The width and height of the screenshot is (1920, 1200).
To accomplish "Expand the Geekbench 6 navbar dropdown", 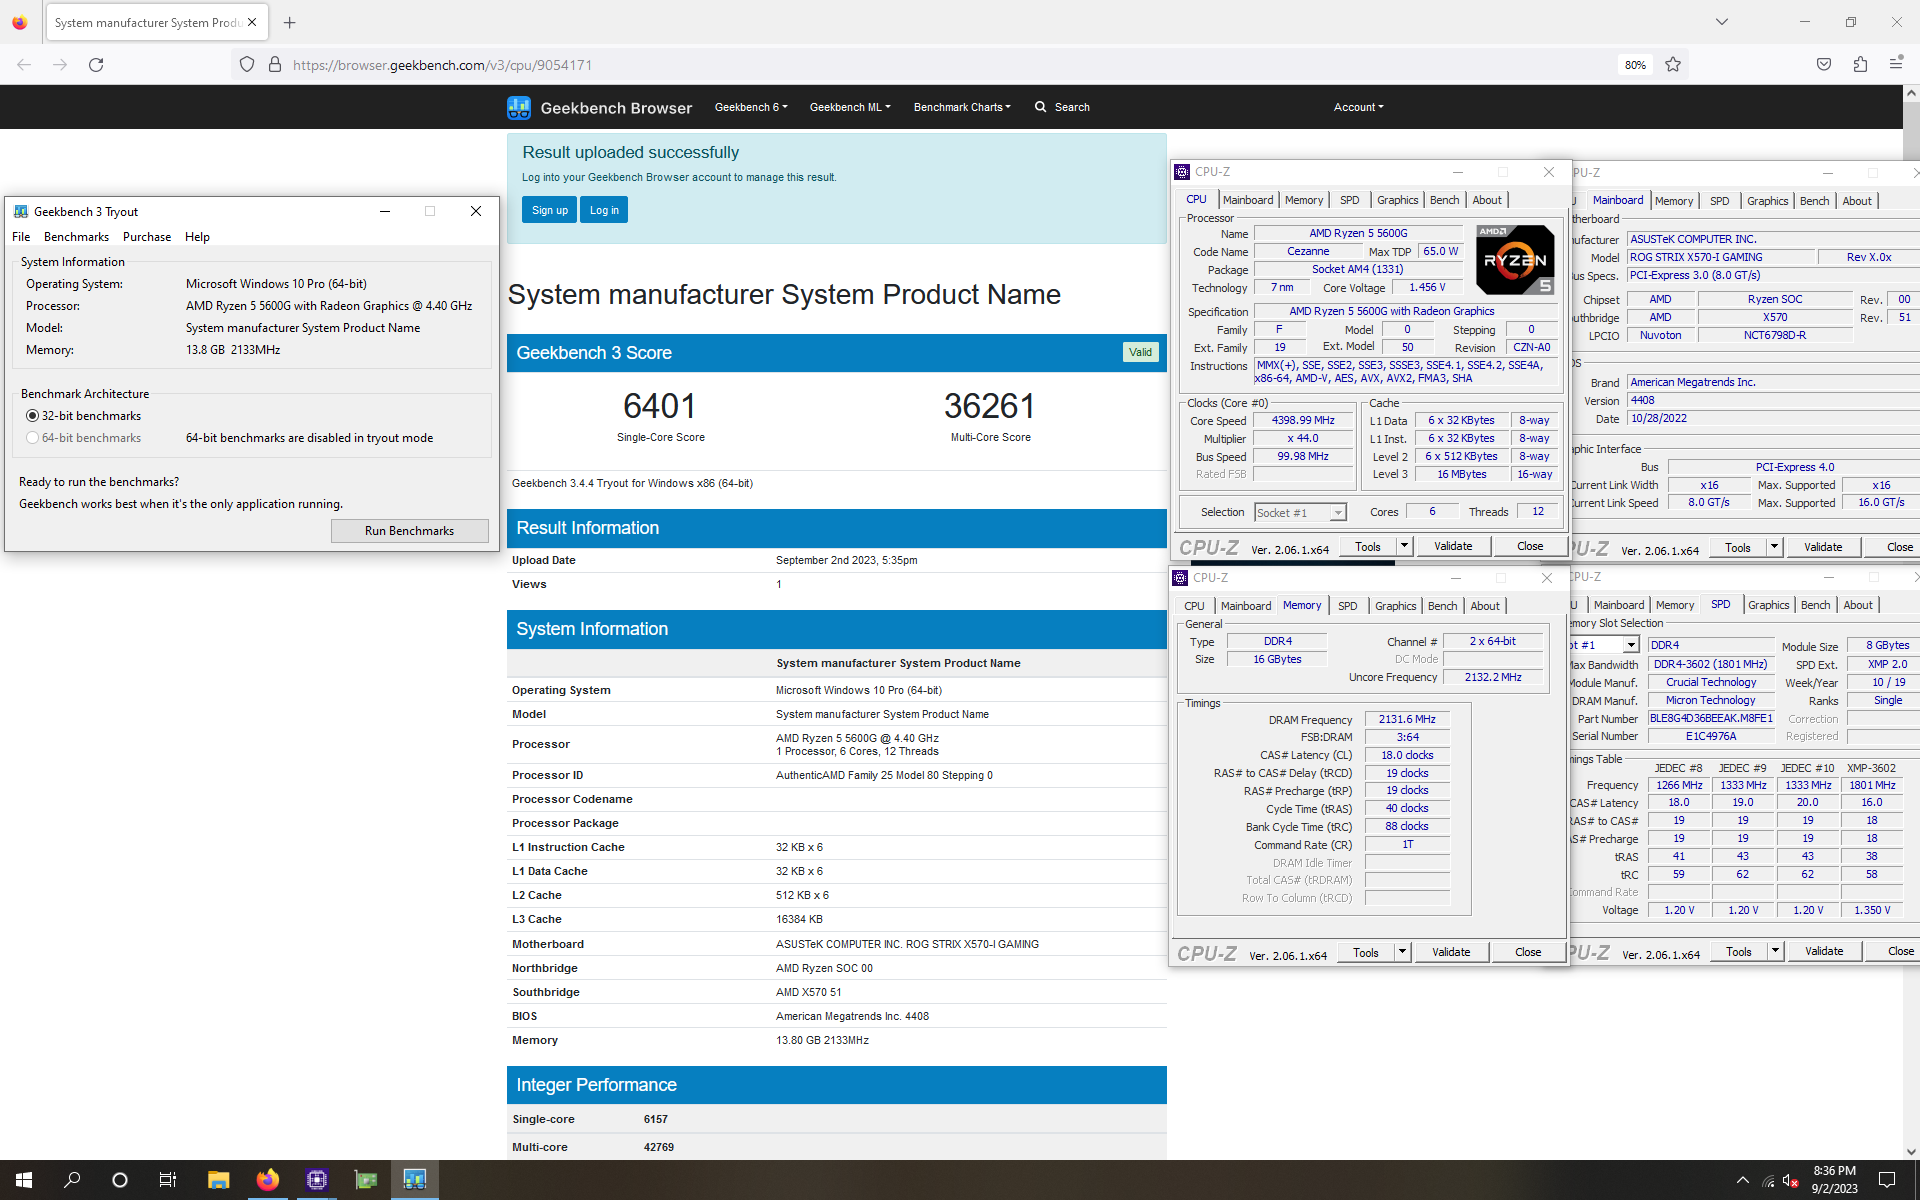I will (751, 107).
